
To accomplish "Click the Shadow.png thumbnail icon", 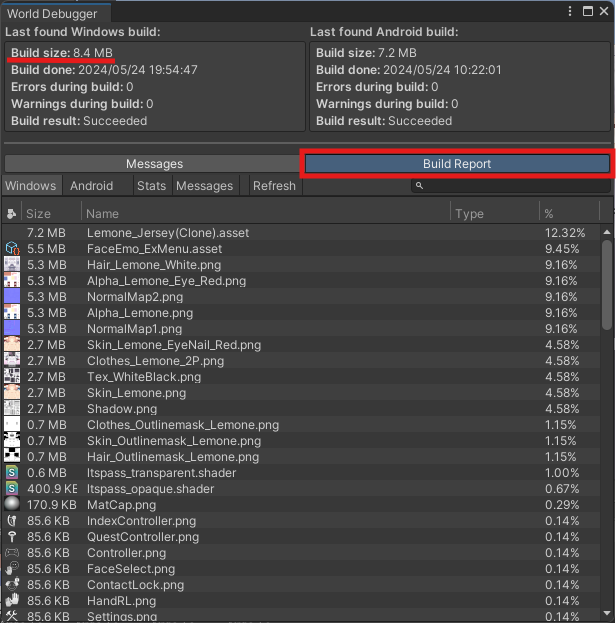I will click(12, 408).
